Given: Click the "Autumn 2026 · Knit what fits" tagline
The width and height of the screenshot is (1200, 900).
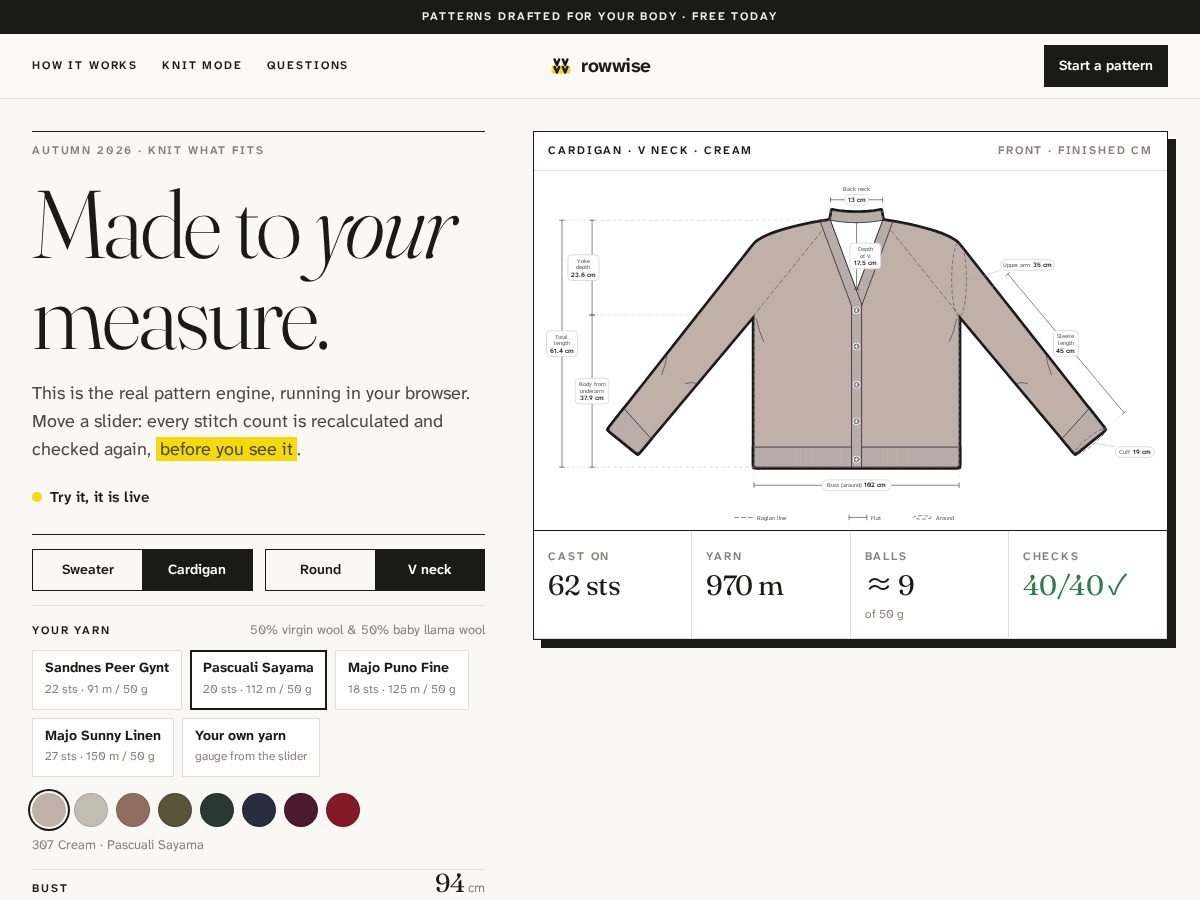Looking at the screenshot, I should coord(148,150).
